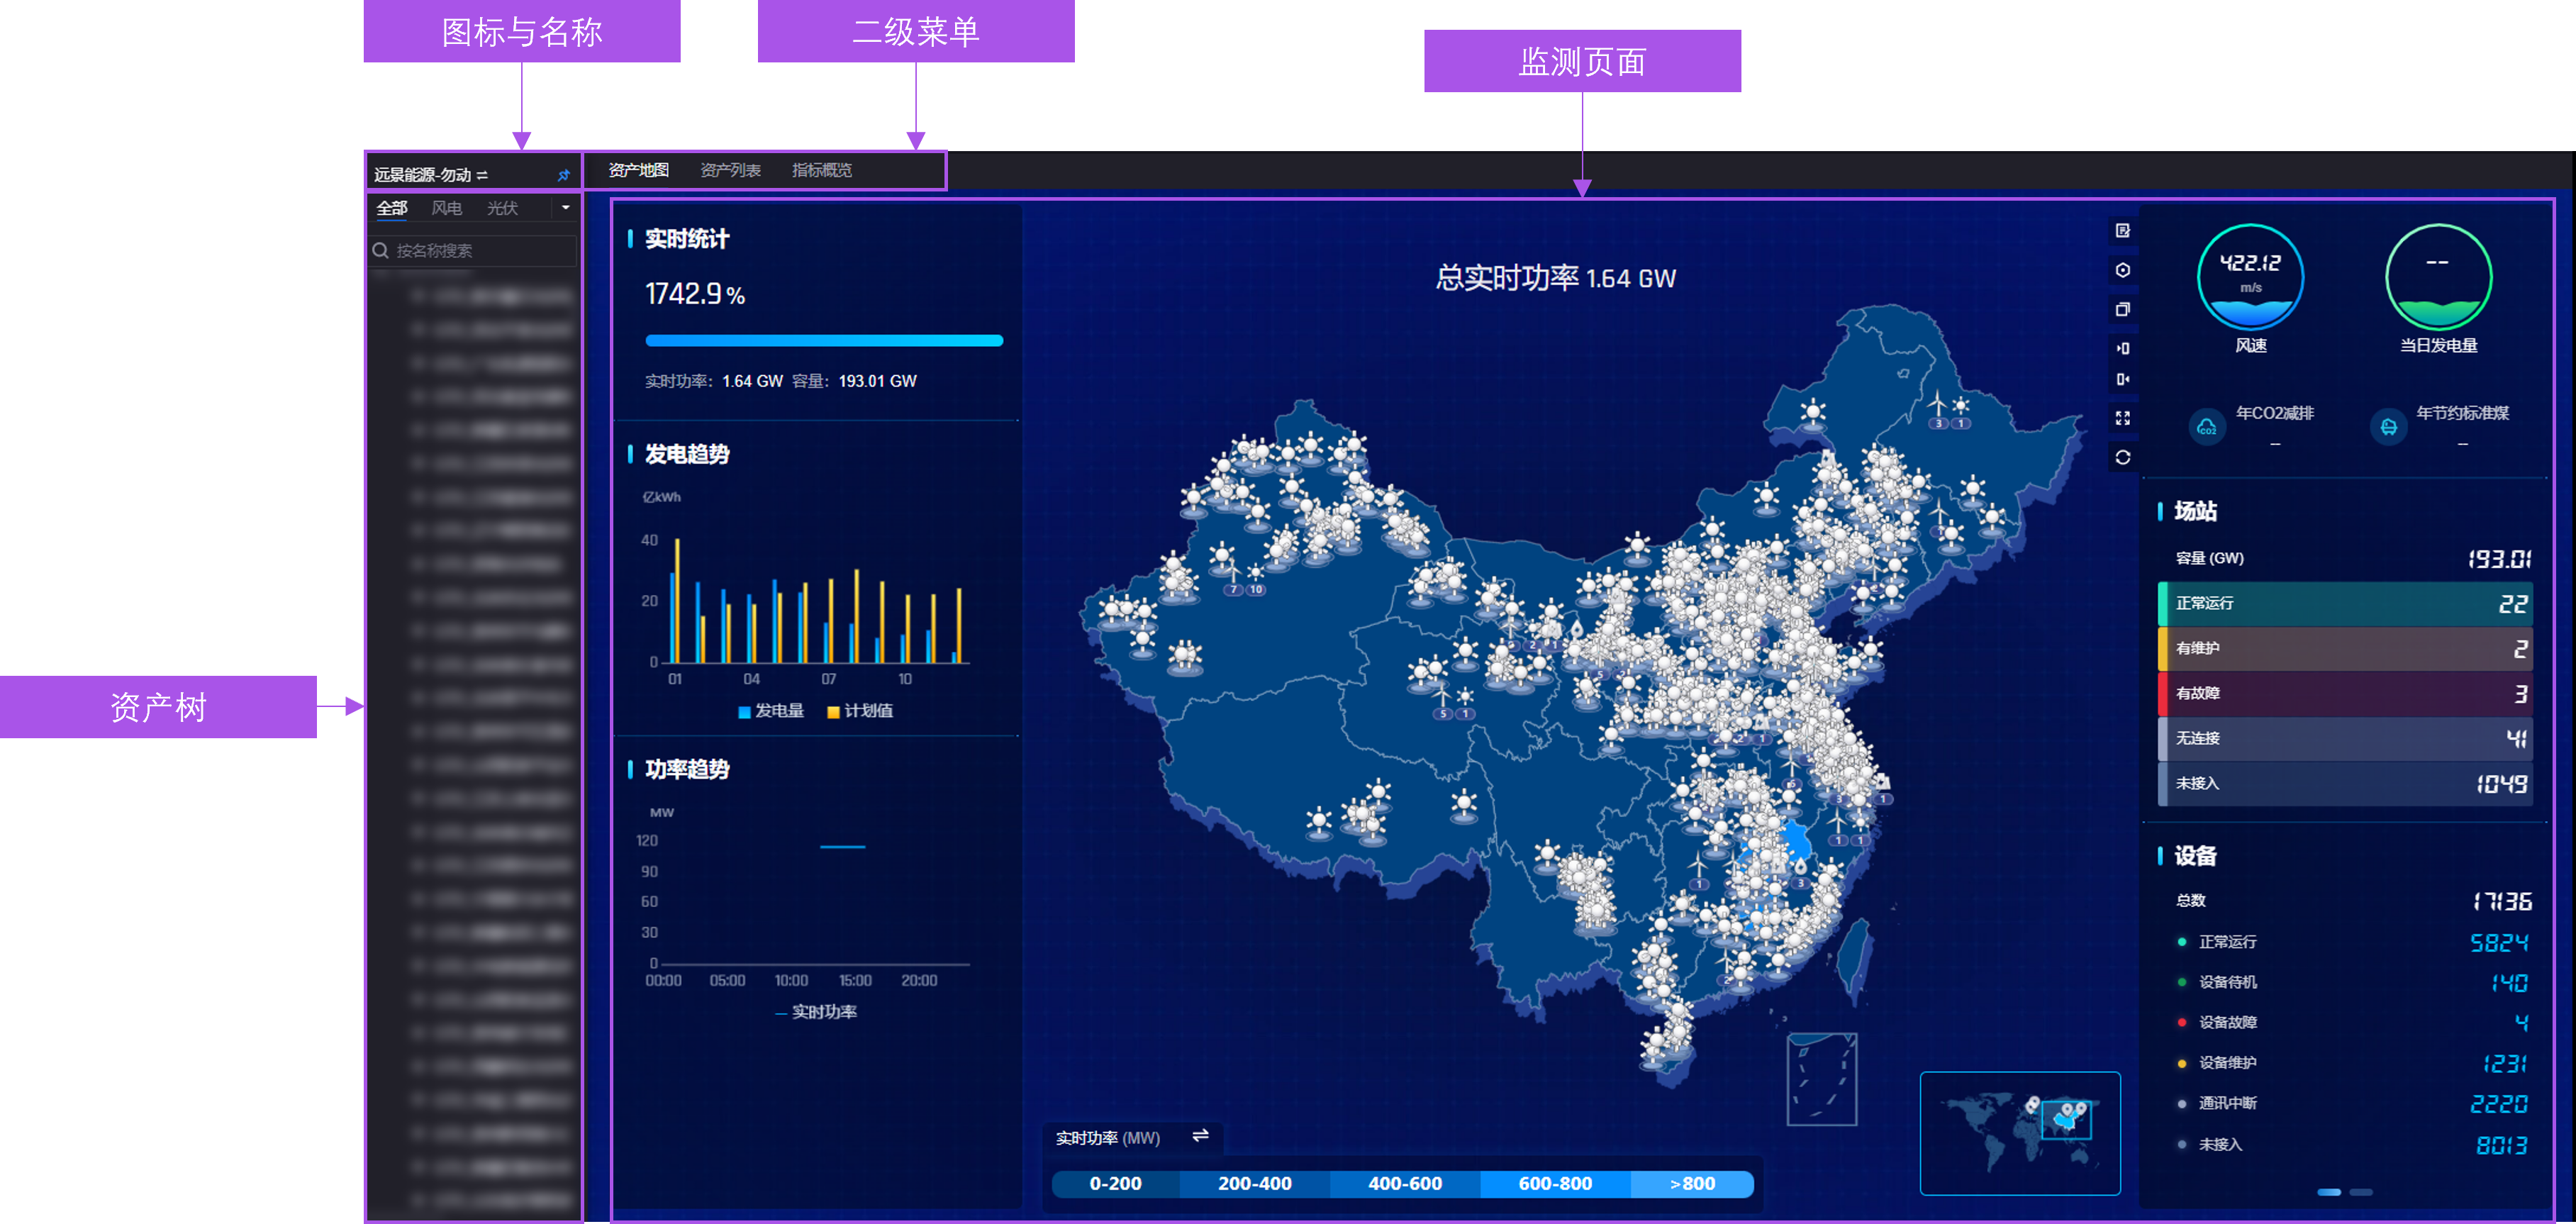Select the 600-800 power range legend
This screenshot has width=2576, height=1224.
(1554, 1183)
